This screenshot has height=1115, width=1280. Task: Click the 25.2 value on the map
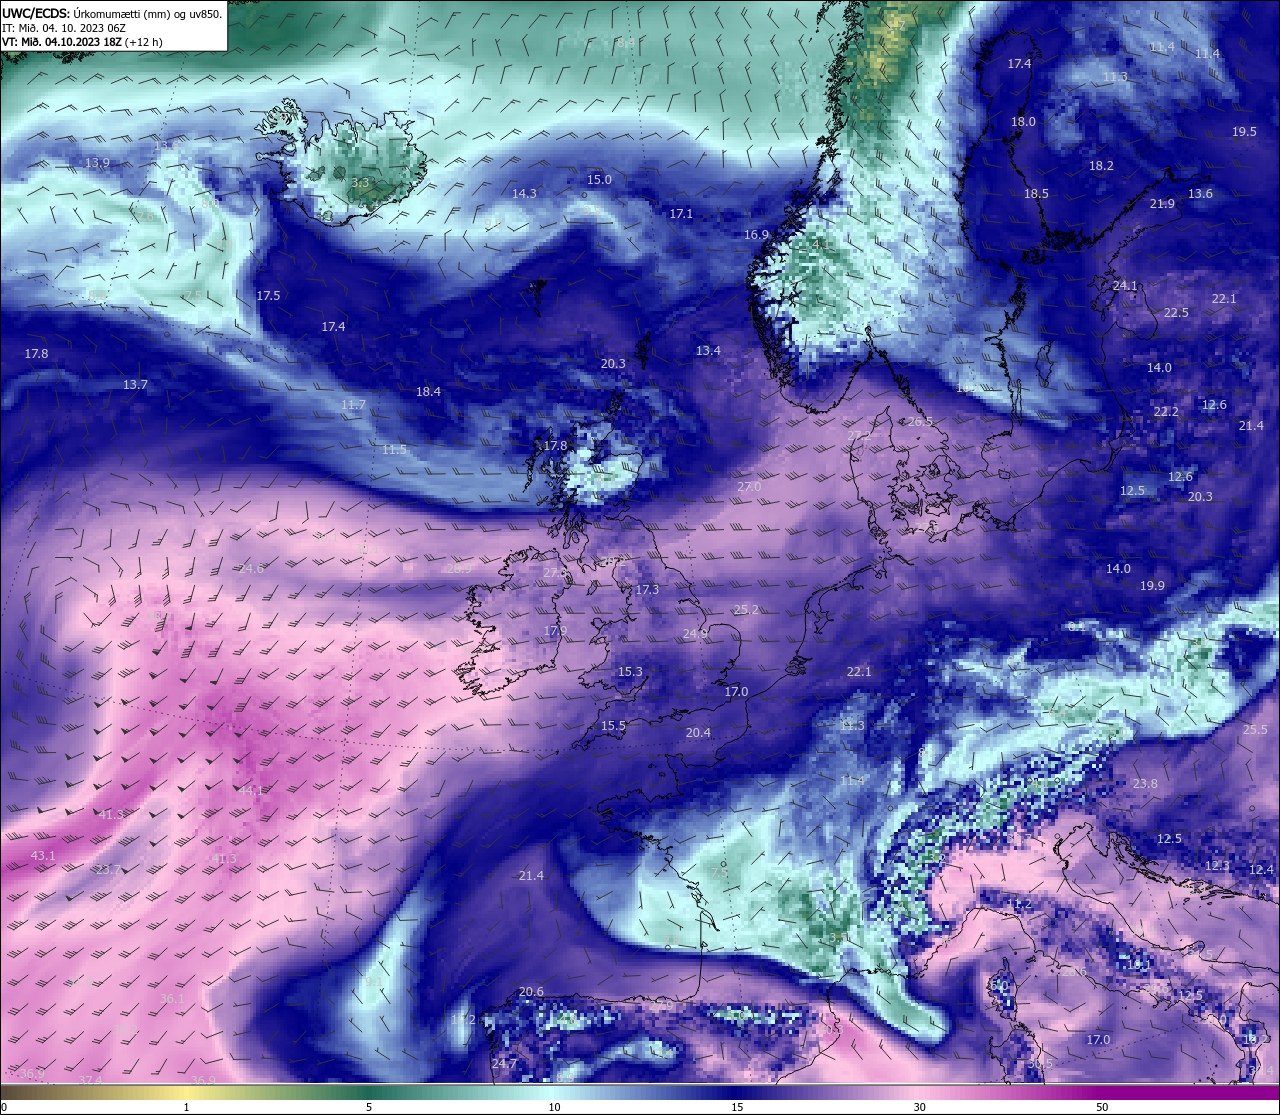746,610
